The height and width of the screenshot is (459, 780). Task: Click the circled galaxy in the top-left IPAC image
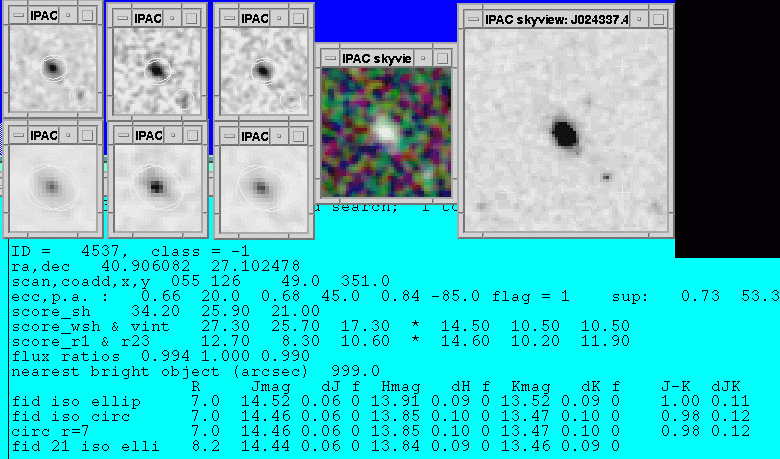click(x=53, y=68)
